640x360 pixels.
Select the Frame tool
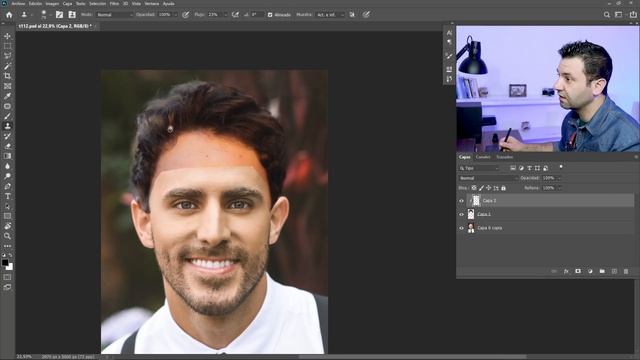[x=7, y=86]
